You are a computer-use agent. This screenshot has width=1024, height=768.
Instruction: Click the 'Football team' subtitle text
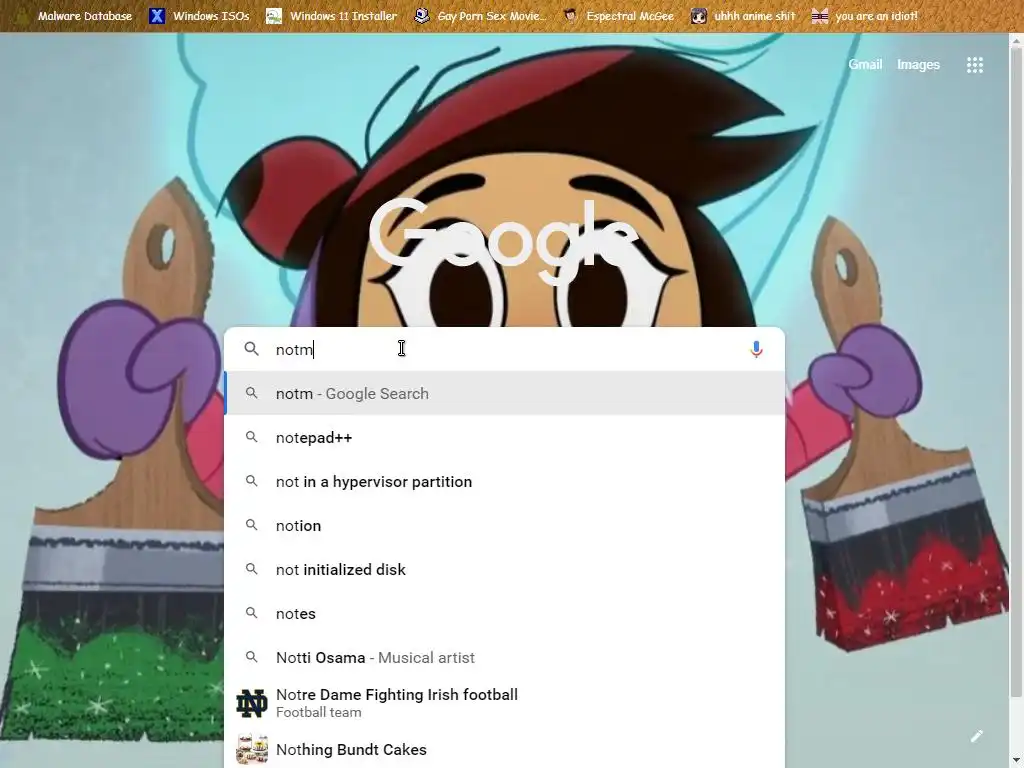point(319,712)
